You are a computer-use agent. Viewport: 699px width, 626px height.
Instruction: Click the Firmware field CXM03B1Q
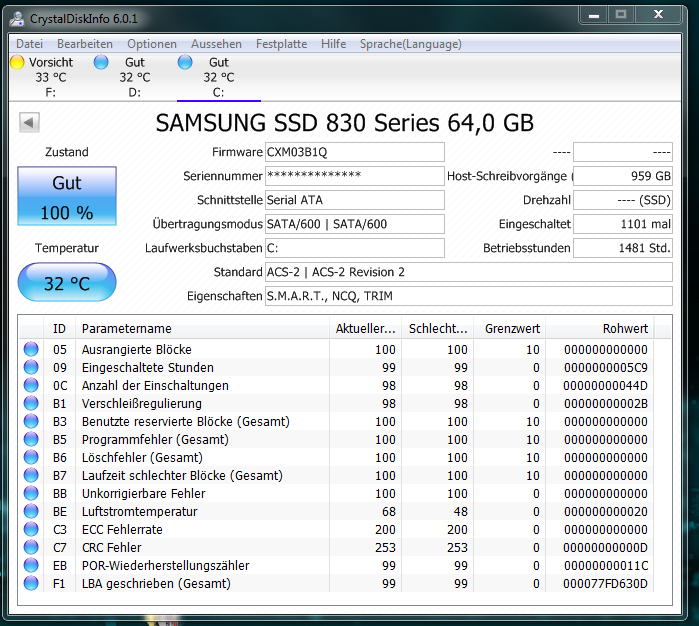355,152
